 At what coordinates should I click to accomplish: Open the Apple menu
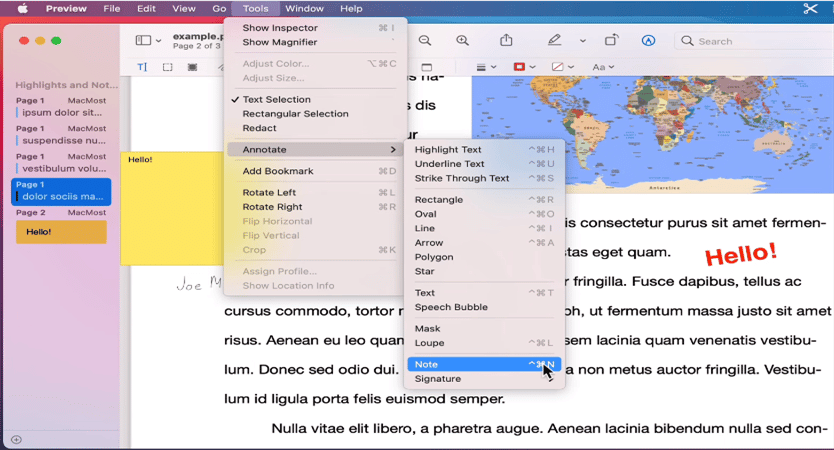click(x=22, y=9)
